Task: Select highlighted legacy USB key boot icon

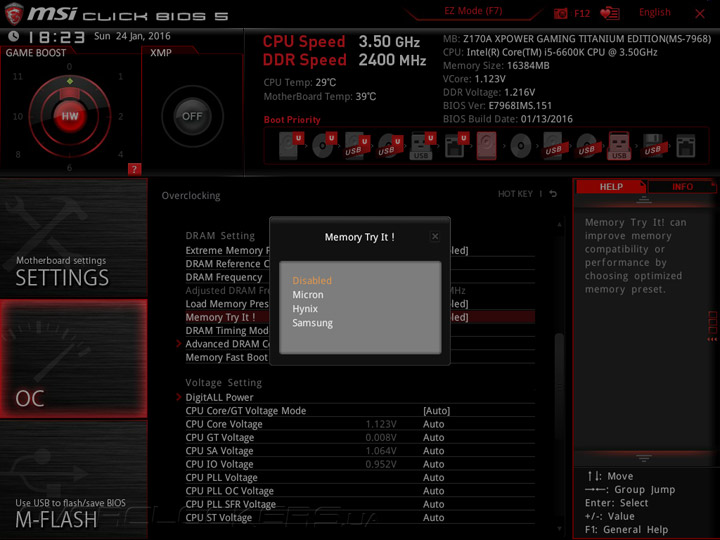Action: point(619,146)
